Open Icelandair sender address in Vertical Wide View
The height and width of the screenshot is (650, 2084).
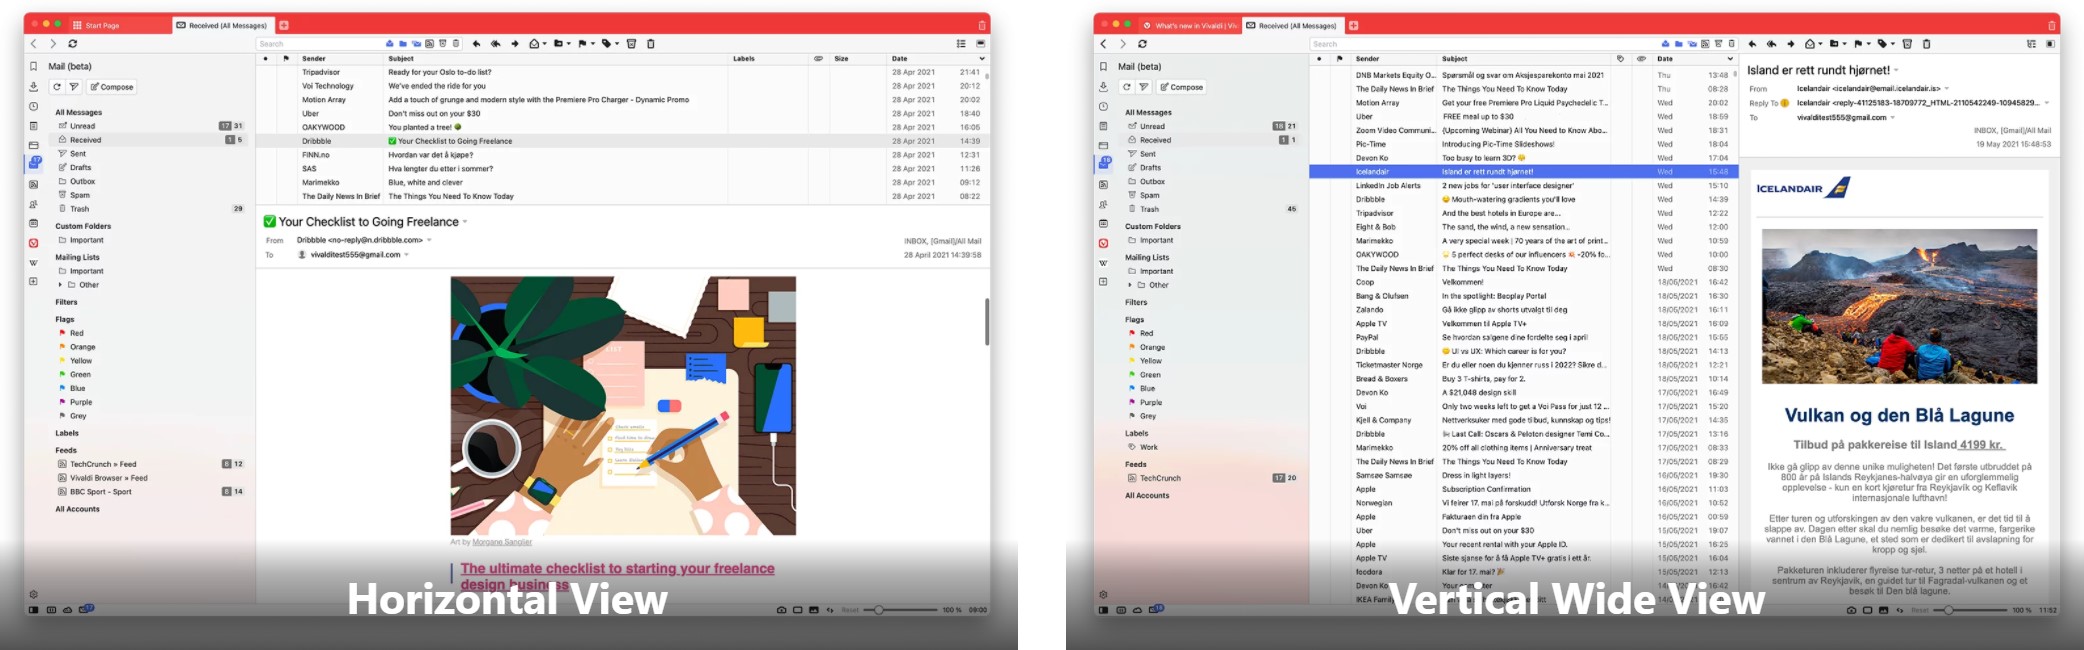tap(1869, 88)
